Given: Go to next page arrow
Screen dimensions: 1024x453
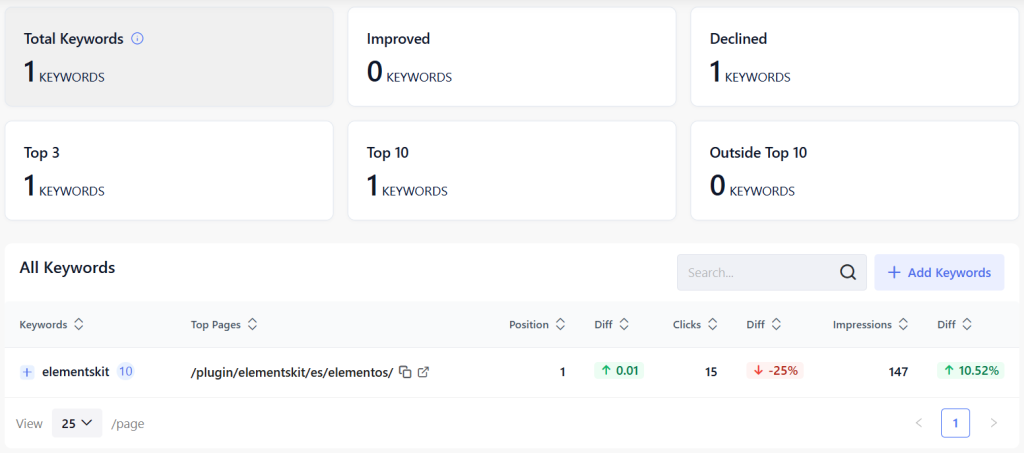Looking at the screenshot, I should click(x=993, y=423).
